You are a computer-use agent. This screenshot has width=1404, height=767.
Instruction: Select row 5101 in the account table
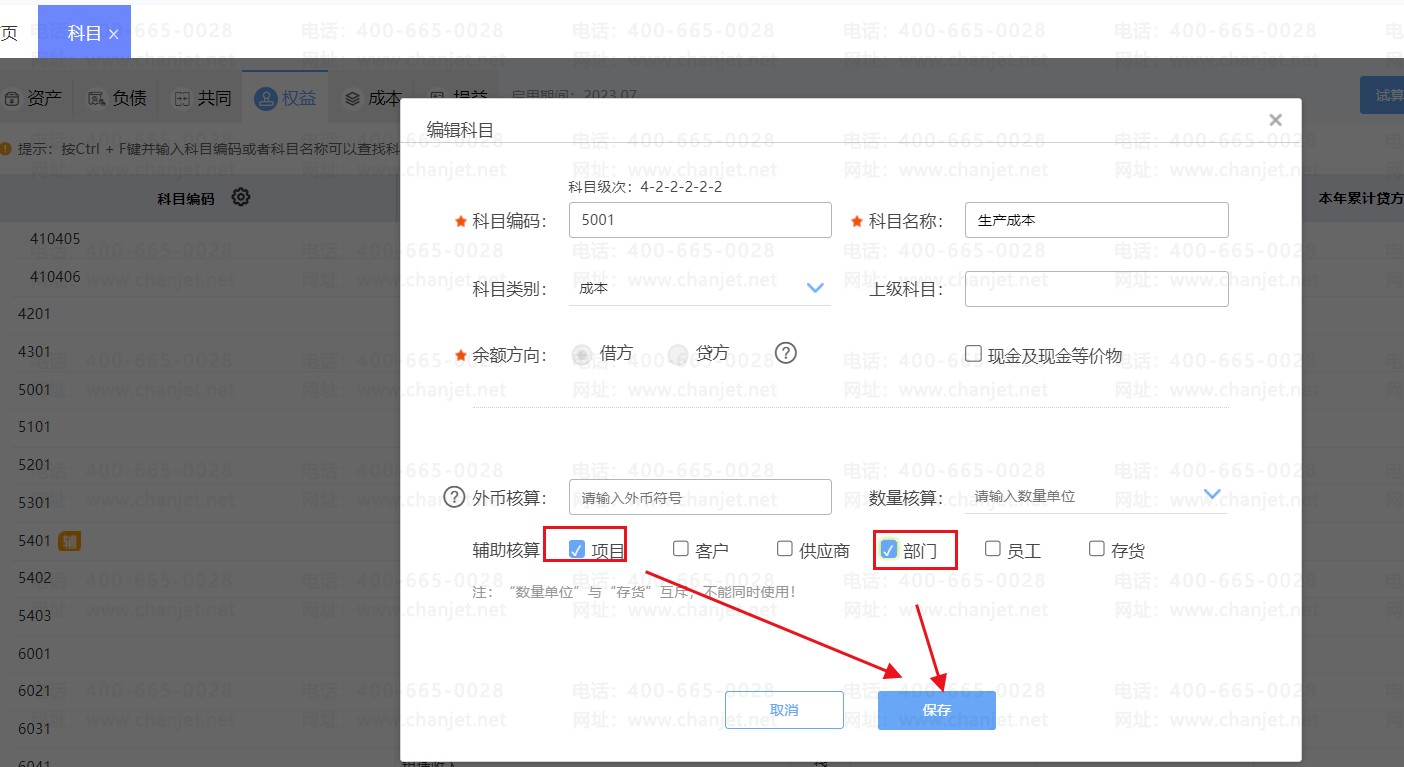tap(200, 427)
